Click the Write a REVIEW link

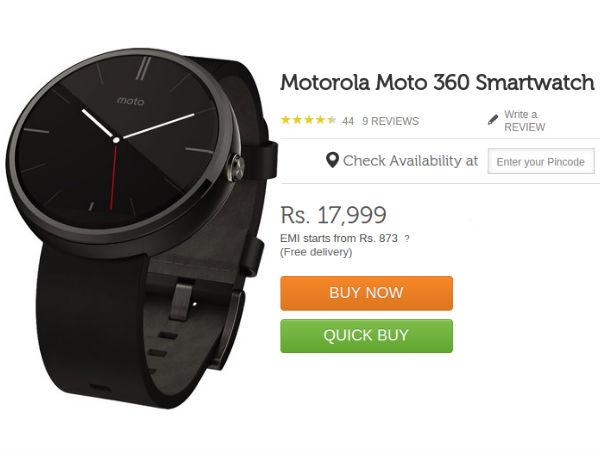pyautogui.click(x=524, y=121)
